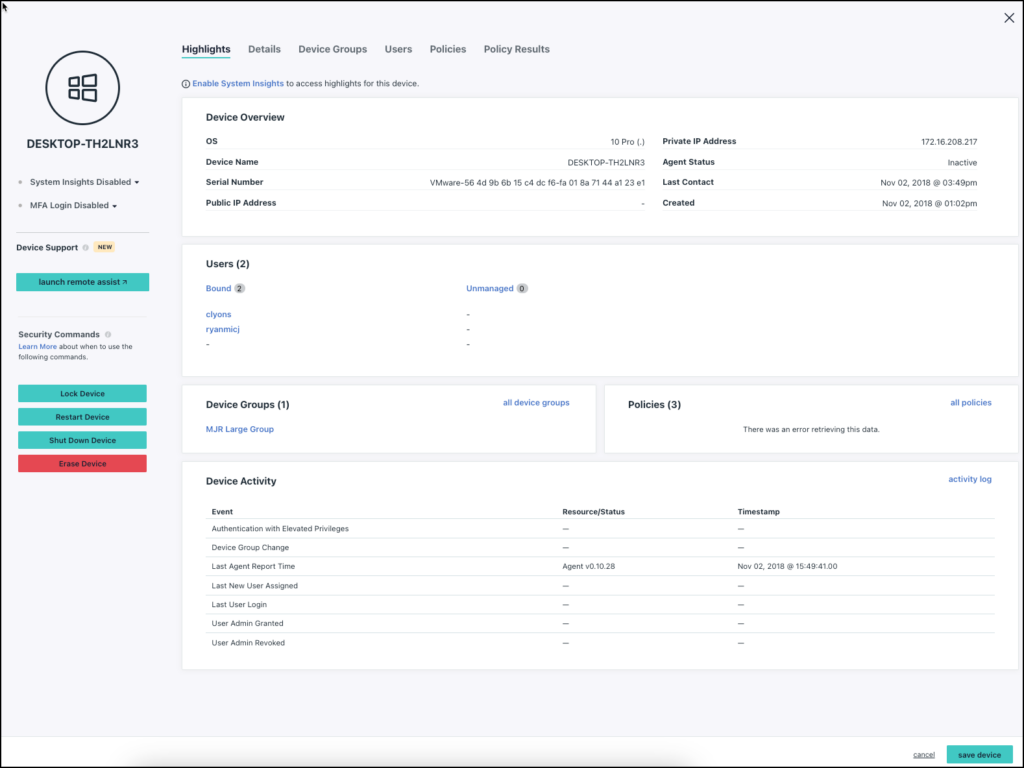
Task: Click the Lock Device button
Action: coord(82,393)
